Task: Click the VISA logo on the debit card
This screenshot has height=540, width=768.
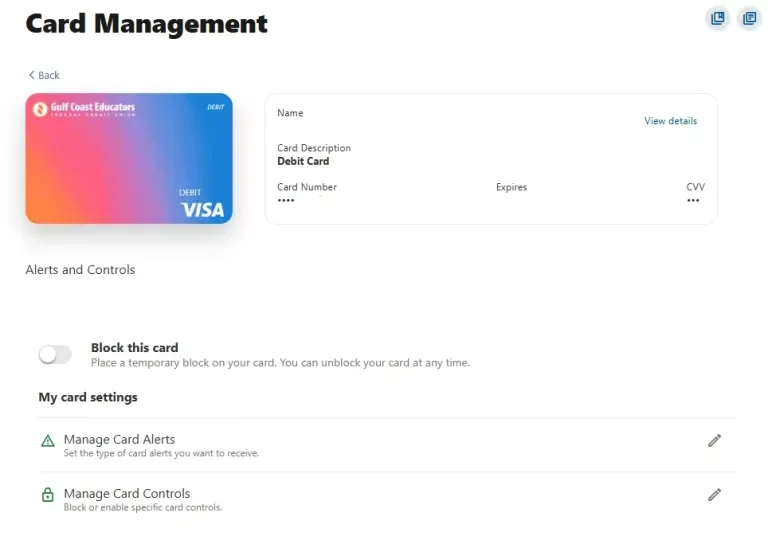Action: [x=203, y=210]
